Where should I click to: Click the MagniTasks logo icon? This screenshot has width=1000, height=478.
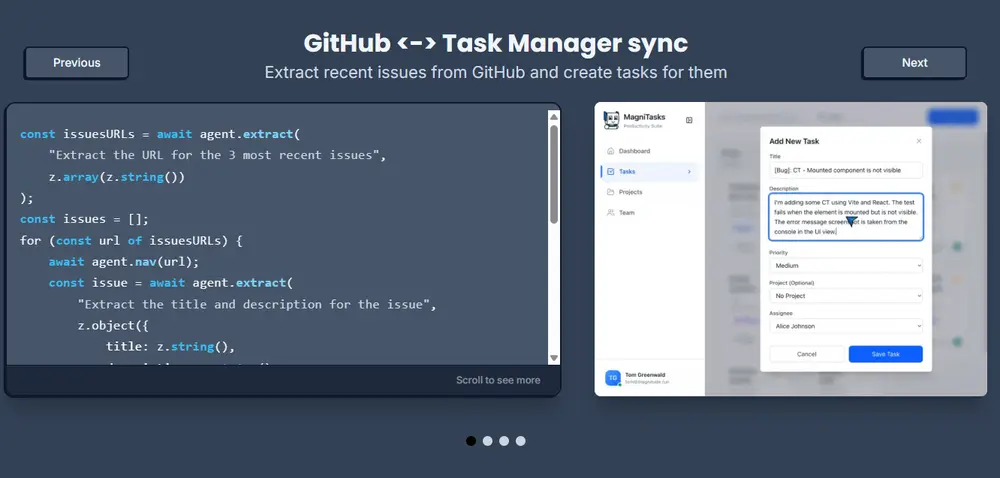tap(613, 120)
